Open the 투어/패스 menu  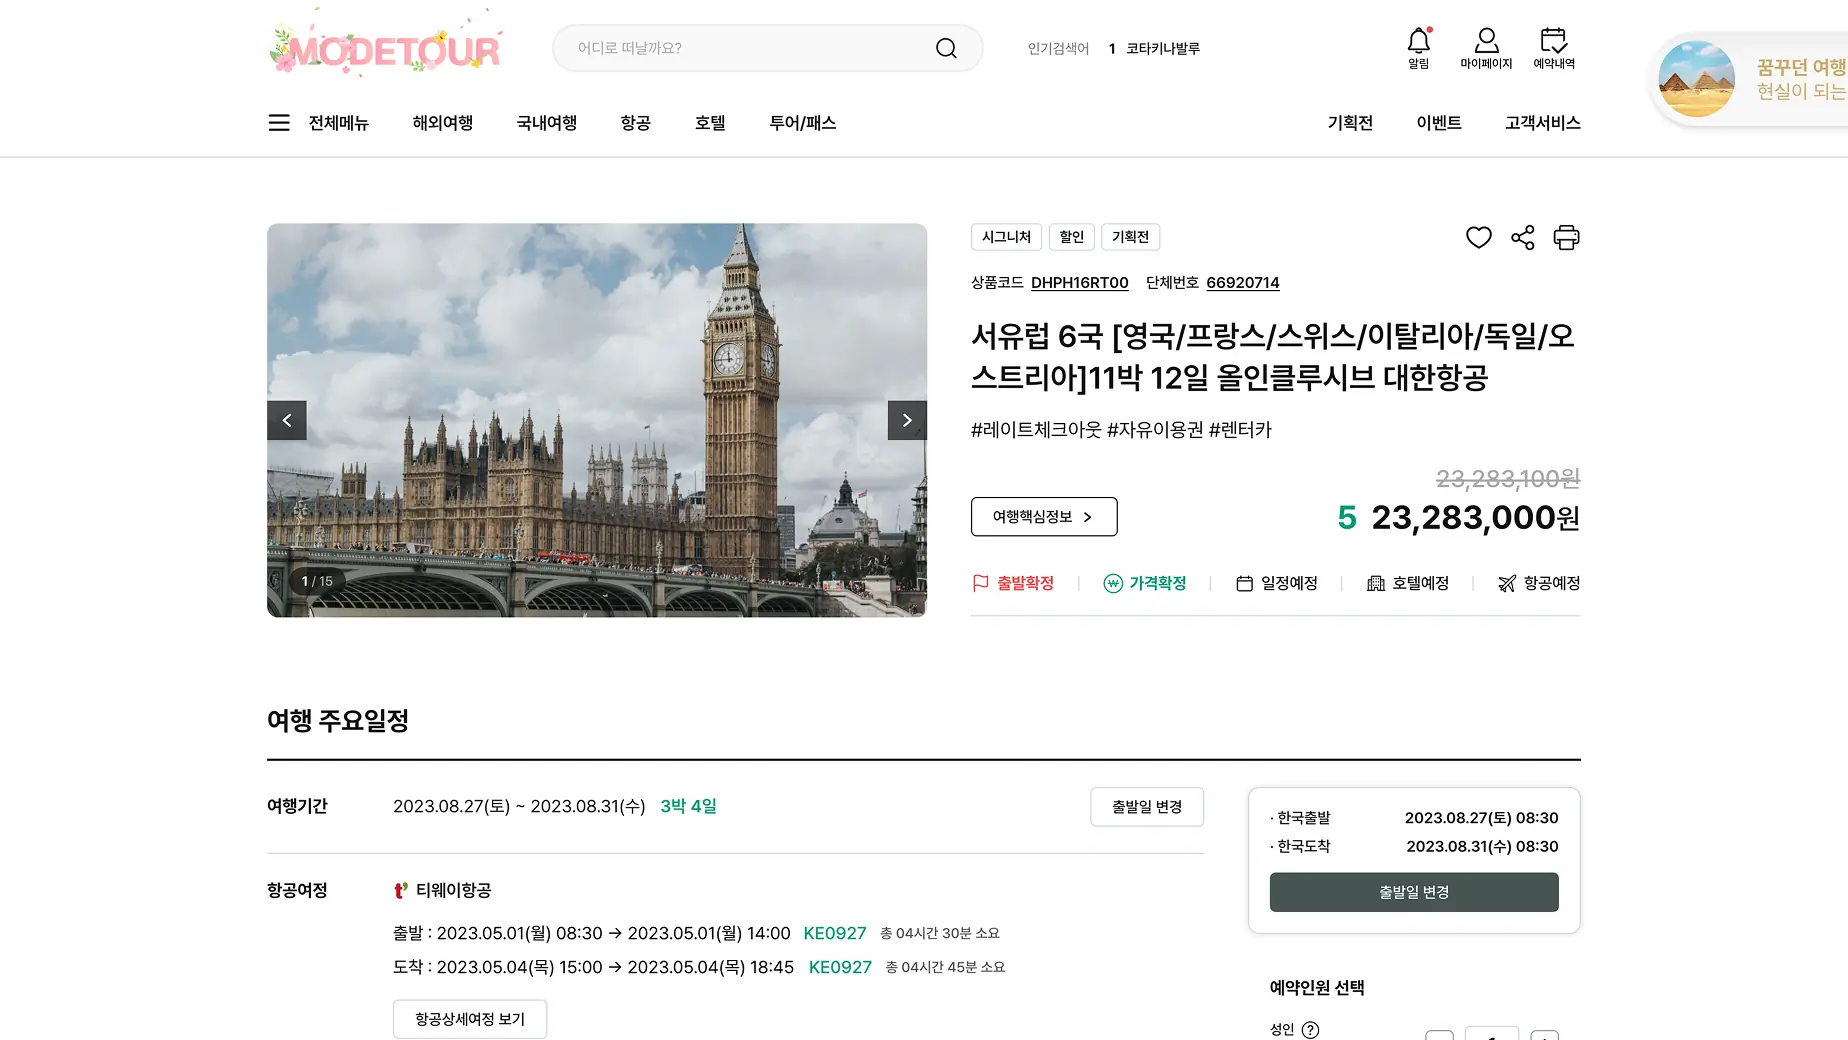coord(802,123)
